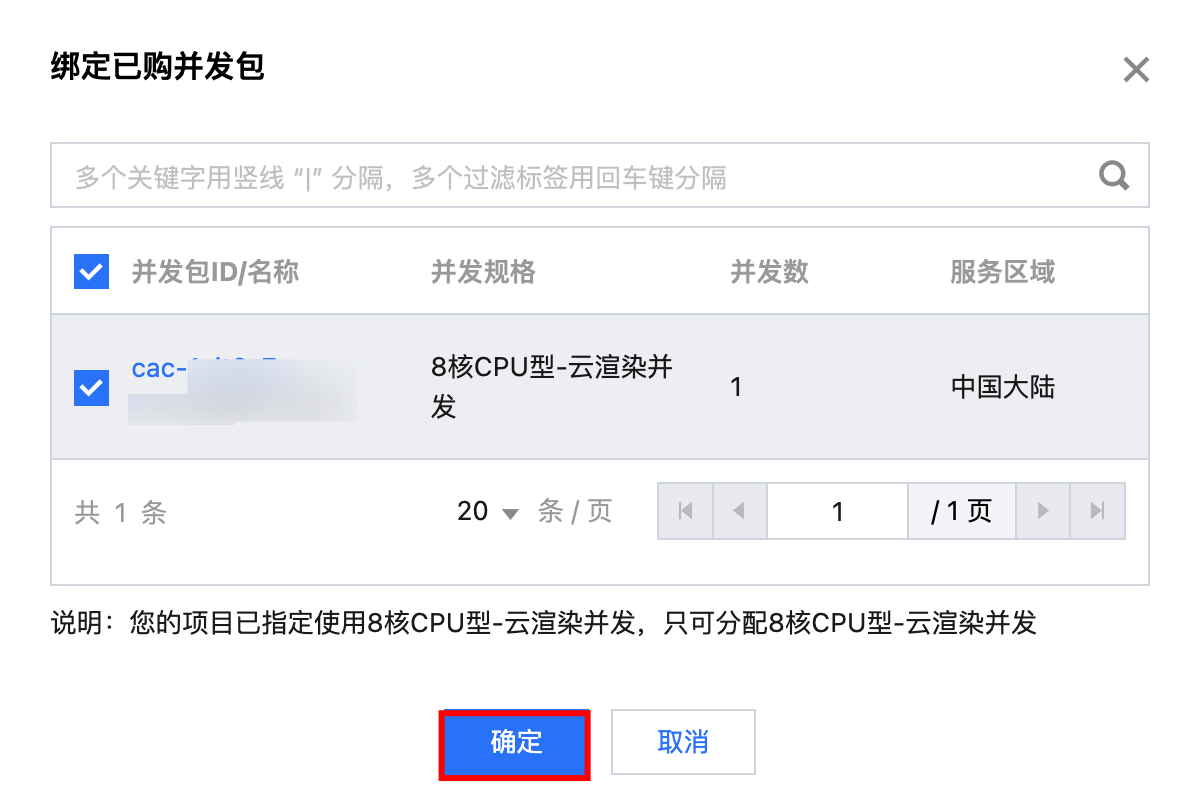The image size is (1196, 796).
Task: Click the 并发数 column header
Action: click(769, 271)
